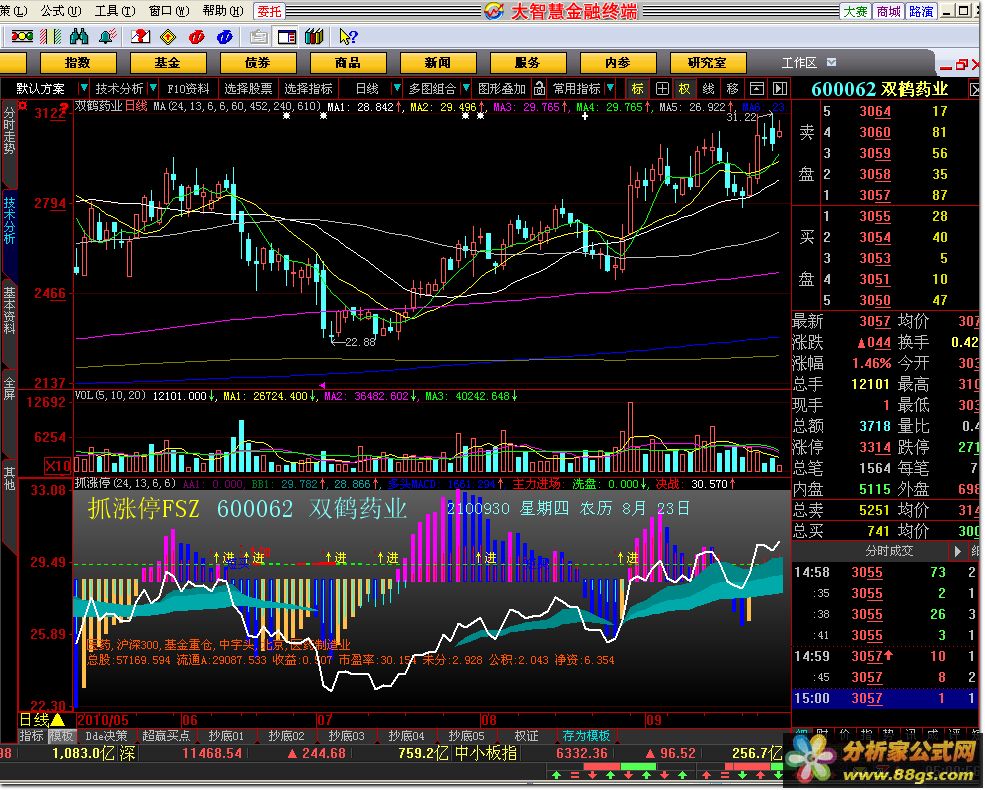
Task: Click the red question mark chart icon
Action: [x=140, y=37]
